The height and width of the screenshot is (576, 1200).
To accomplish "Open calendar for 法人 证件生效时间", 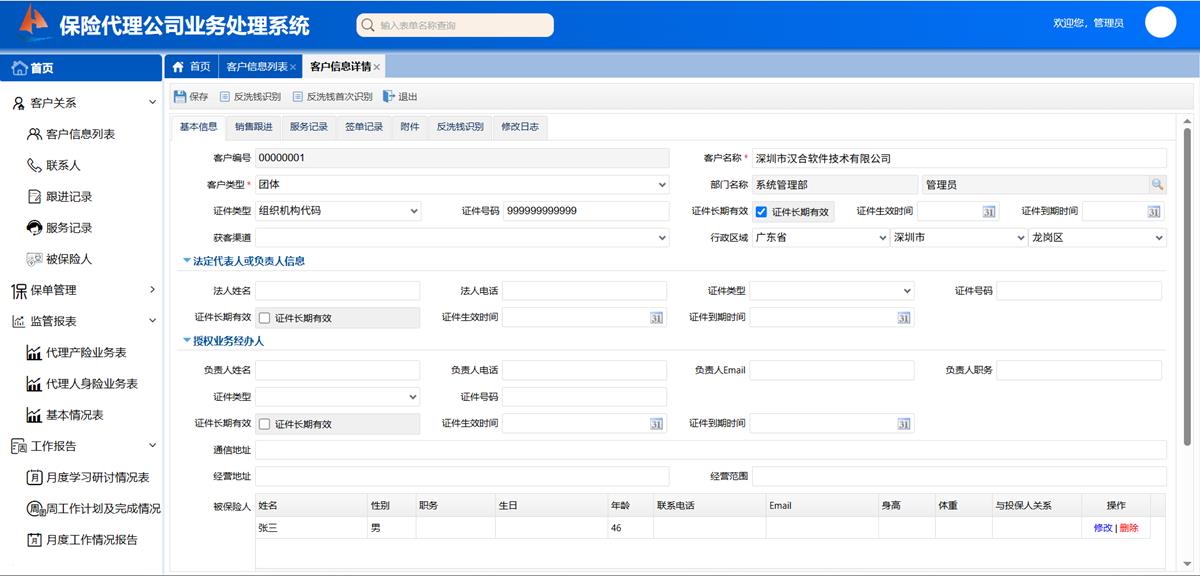I will [x=656, y=318].
